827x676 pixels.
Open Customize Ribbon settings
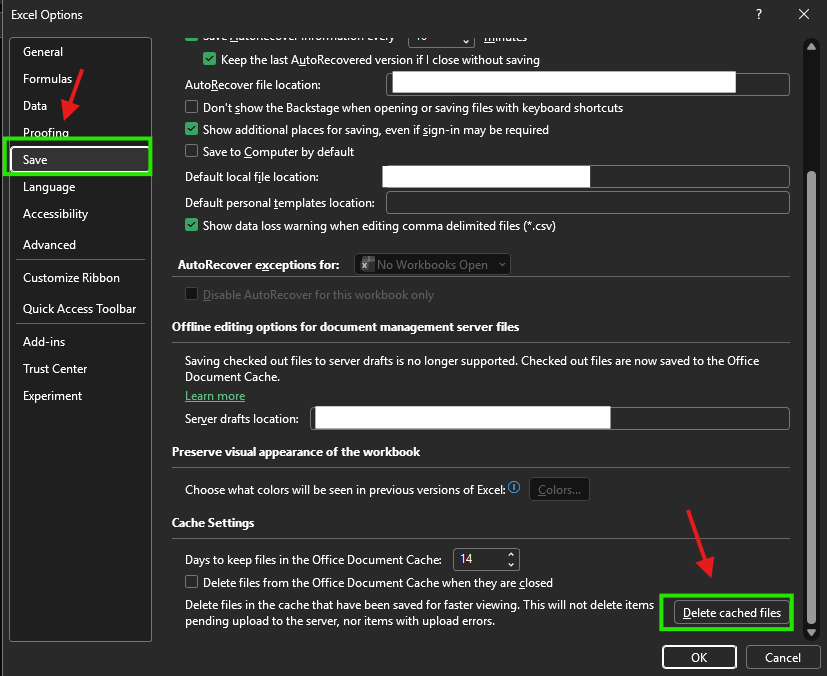pos(71,278)
